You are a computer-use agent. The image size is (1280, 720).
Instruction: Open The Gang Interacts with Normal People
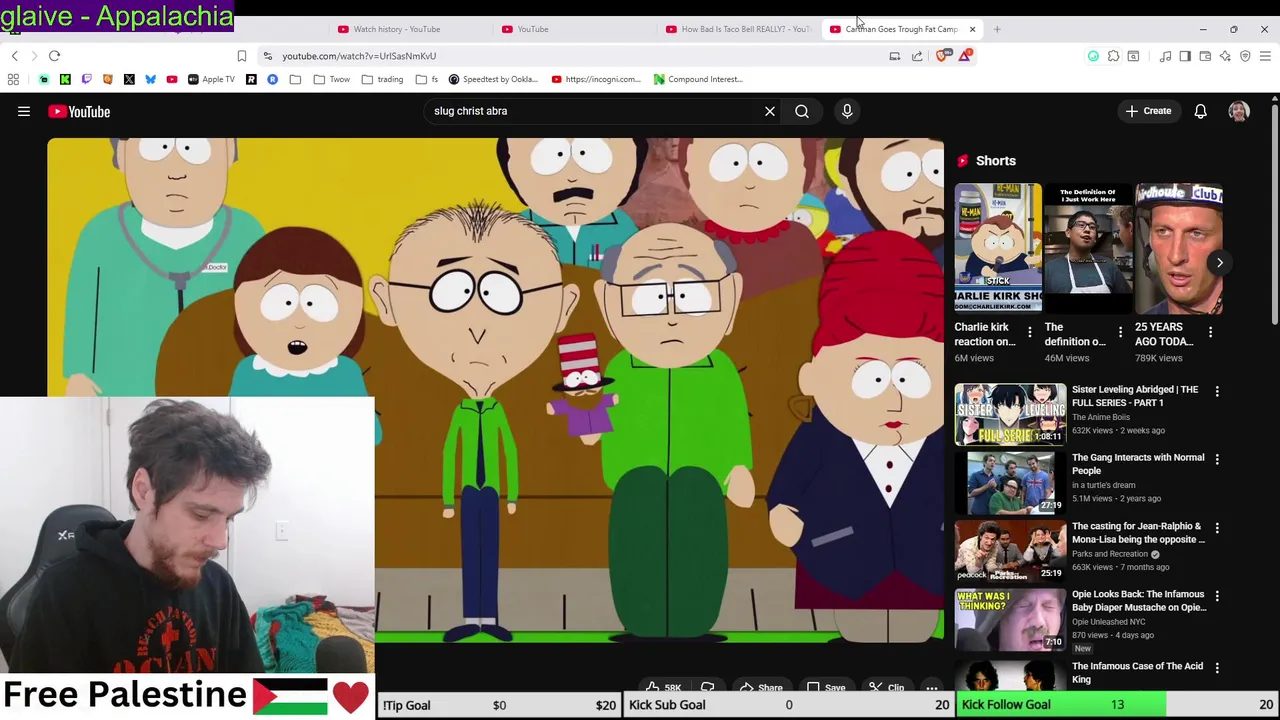click(x=1138, y=464)
